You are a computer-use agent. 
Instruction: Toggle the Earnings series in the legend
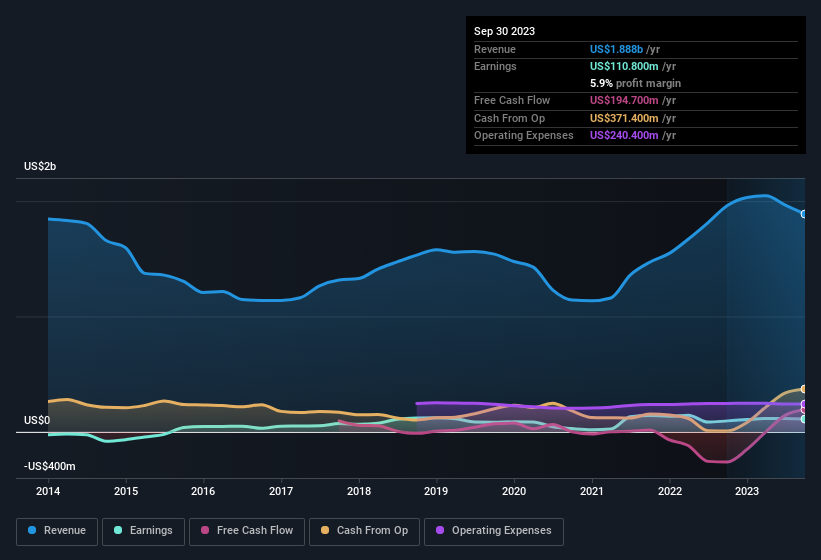142,530
